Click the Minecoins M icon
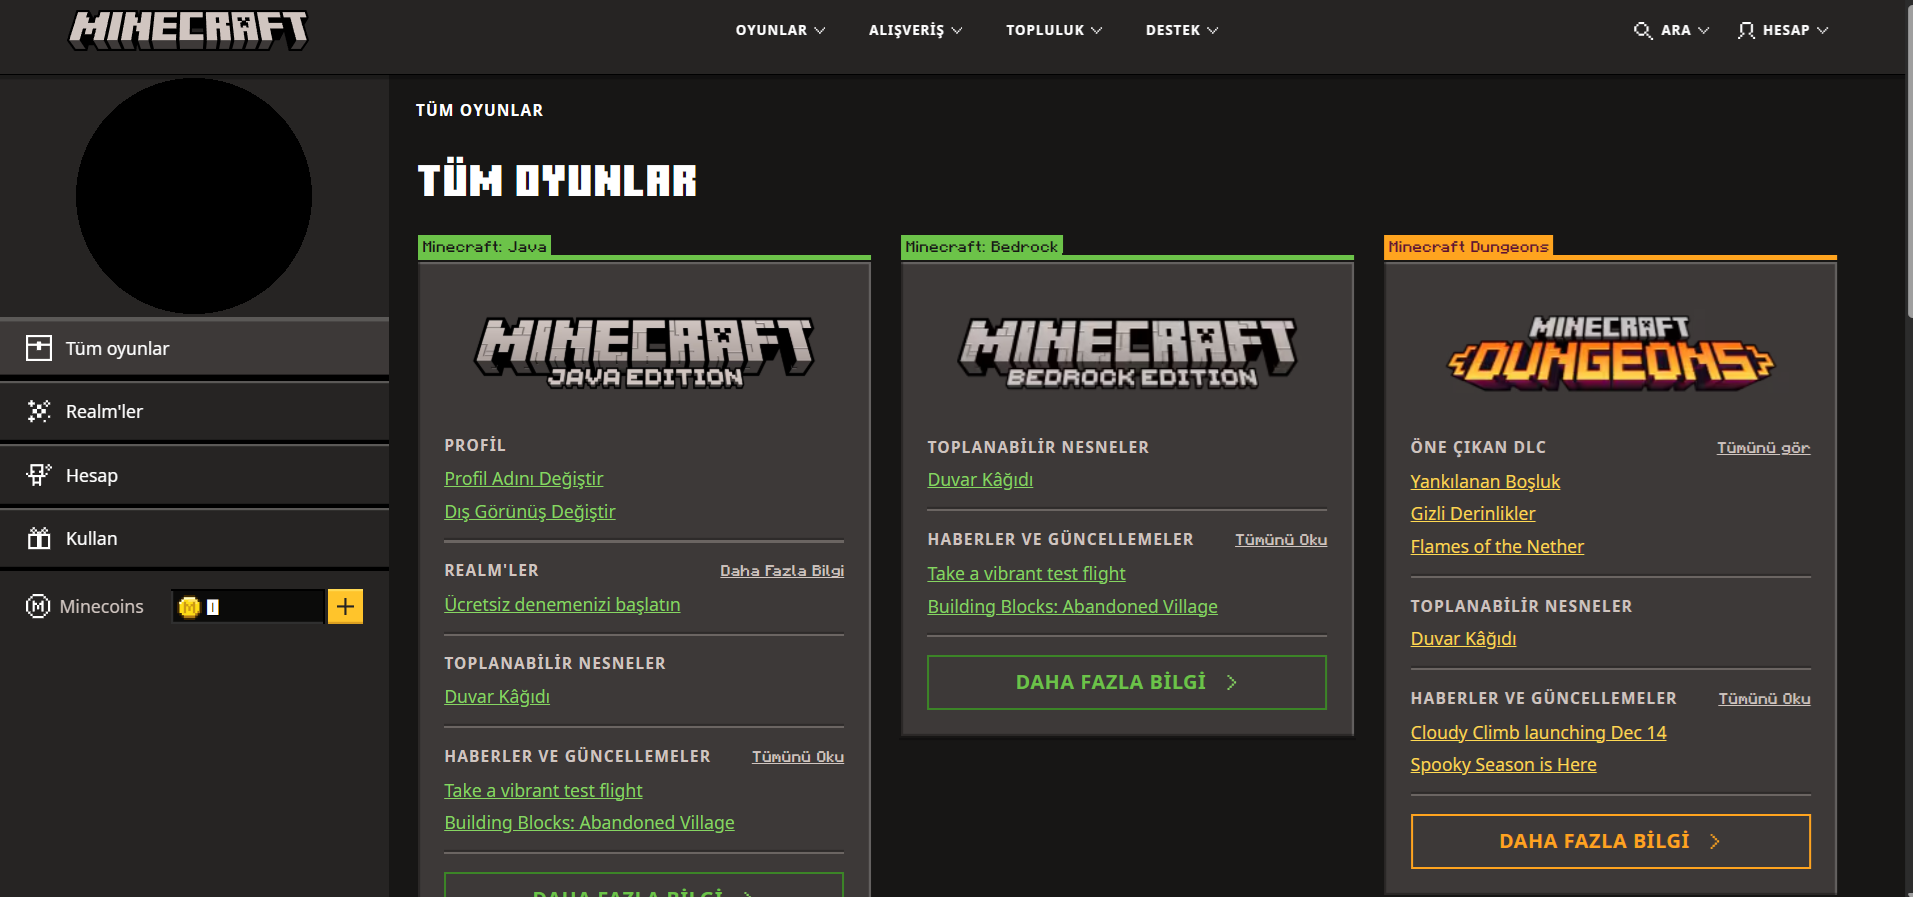1913x897 pixels. (x=38, y=606)
